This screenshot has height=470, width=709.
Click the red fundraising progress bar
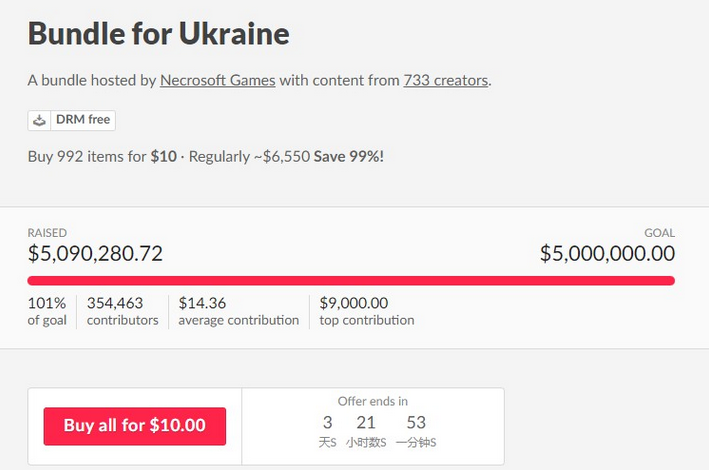351,280
